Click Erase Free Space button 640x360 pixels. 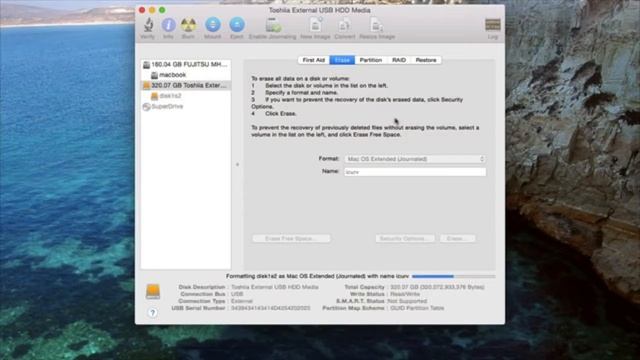(x=291, y=238)
